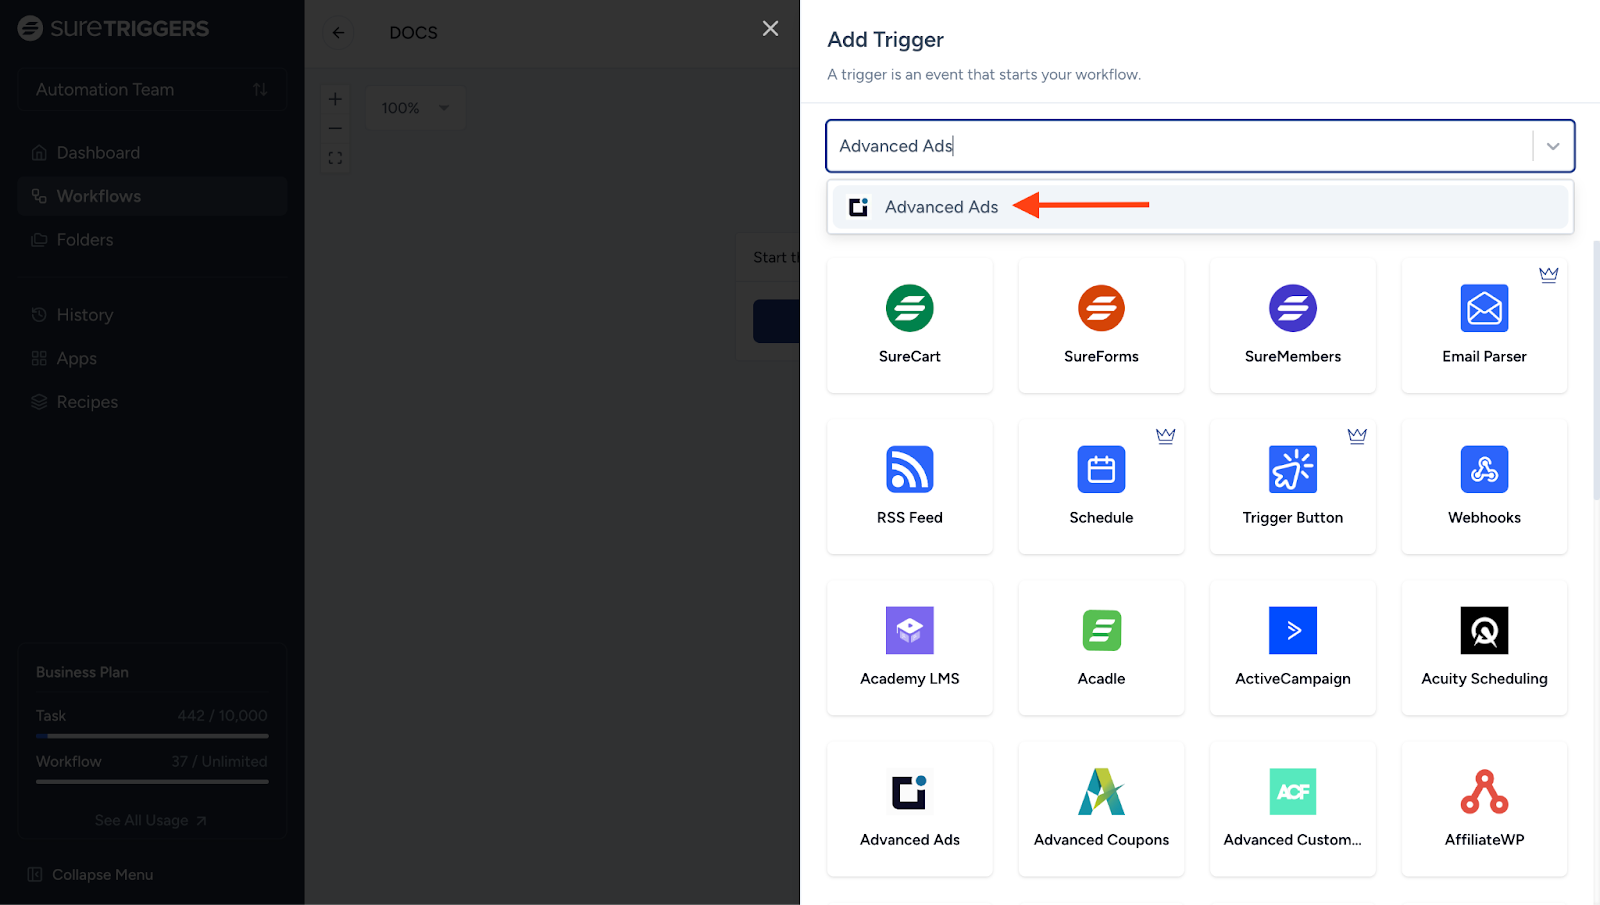Select the Email Parser app
The width and height of the screenshot is (1600, 905).
point(1484,324)
